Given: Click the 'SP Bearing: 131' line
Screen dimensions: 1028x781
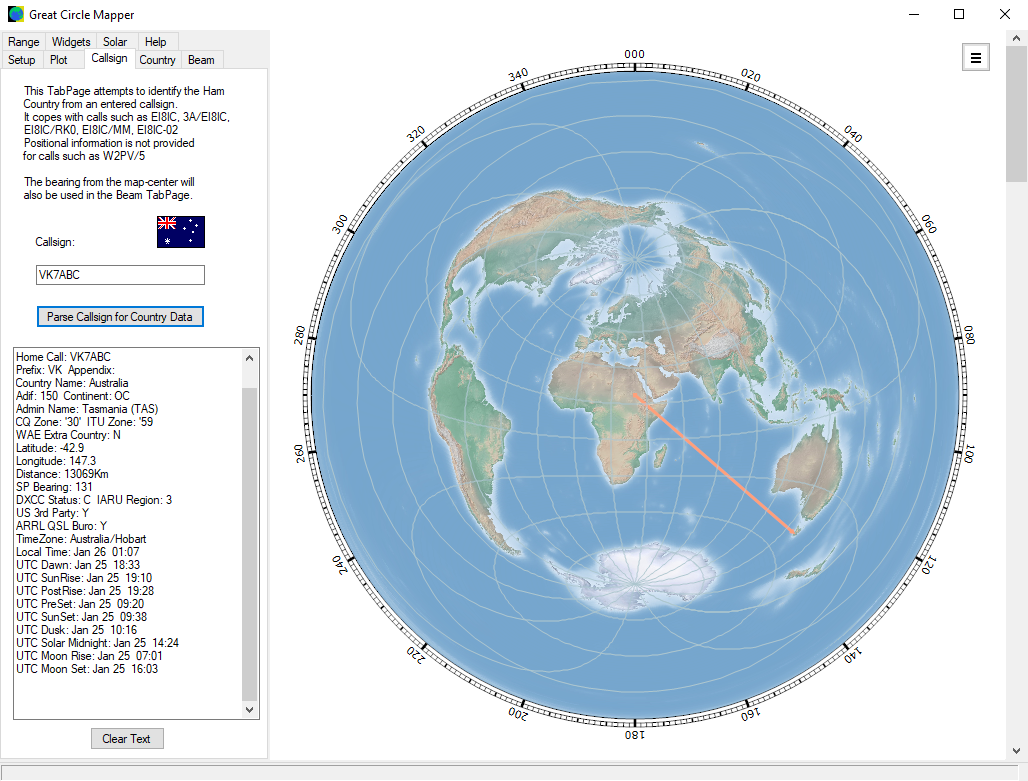Looking at the screenshot, I should (x=54, y=487).
